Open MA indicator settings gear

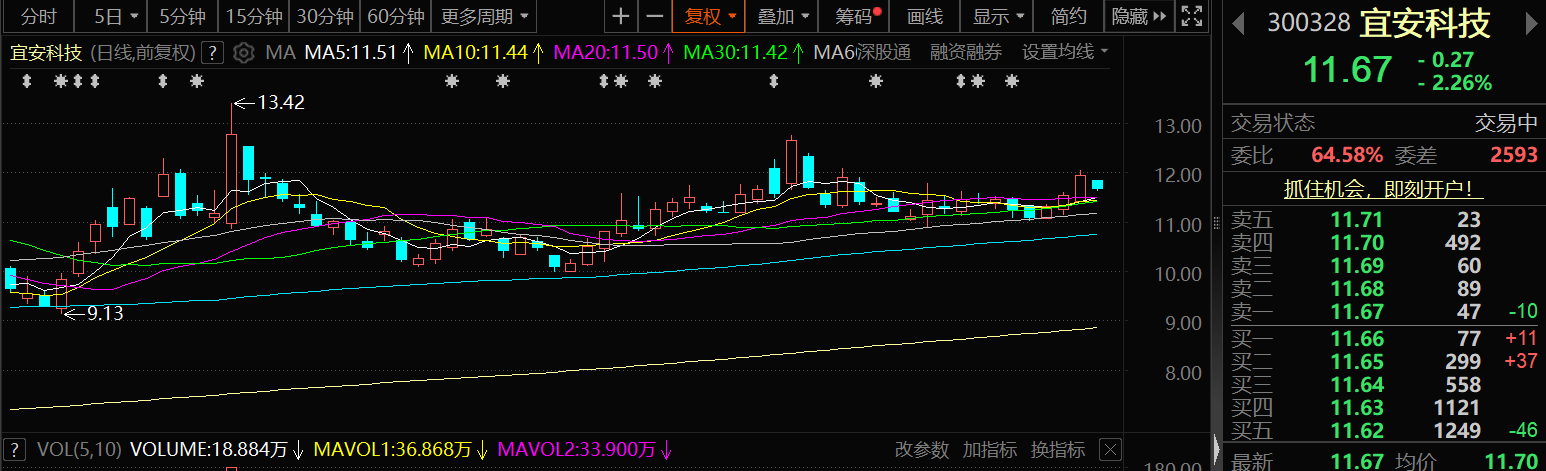(241, 52)
